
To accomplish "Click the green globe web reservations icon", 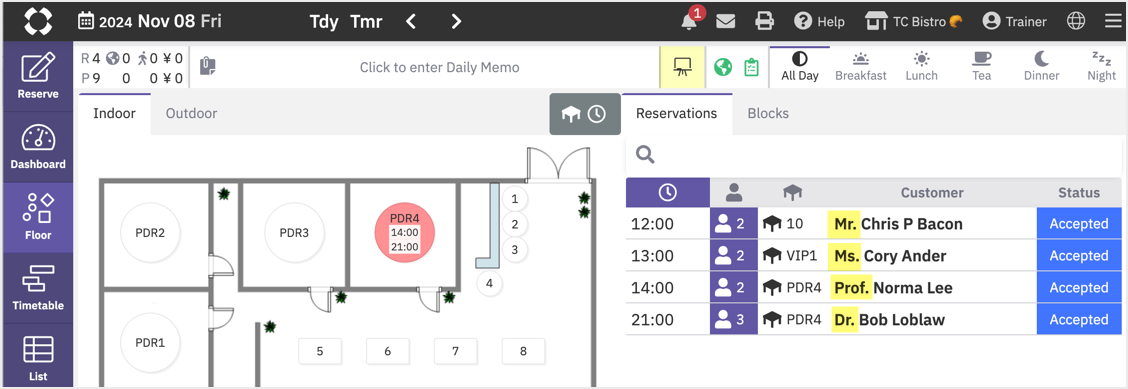I will (723, 68).
